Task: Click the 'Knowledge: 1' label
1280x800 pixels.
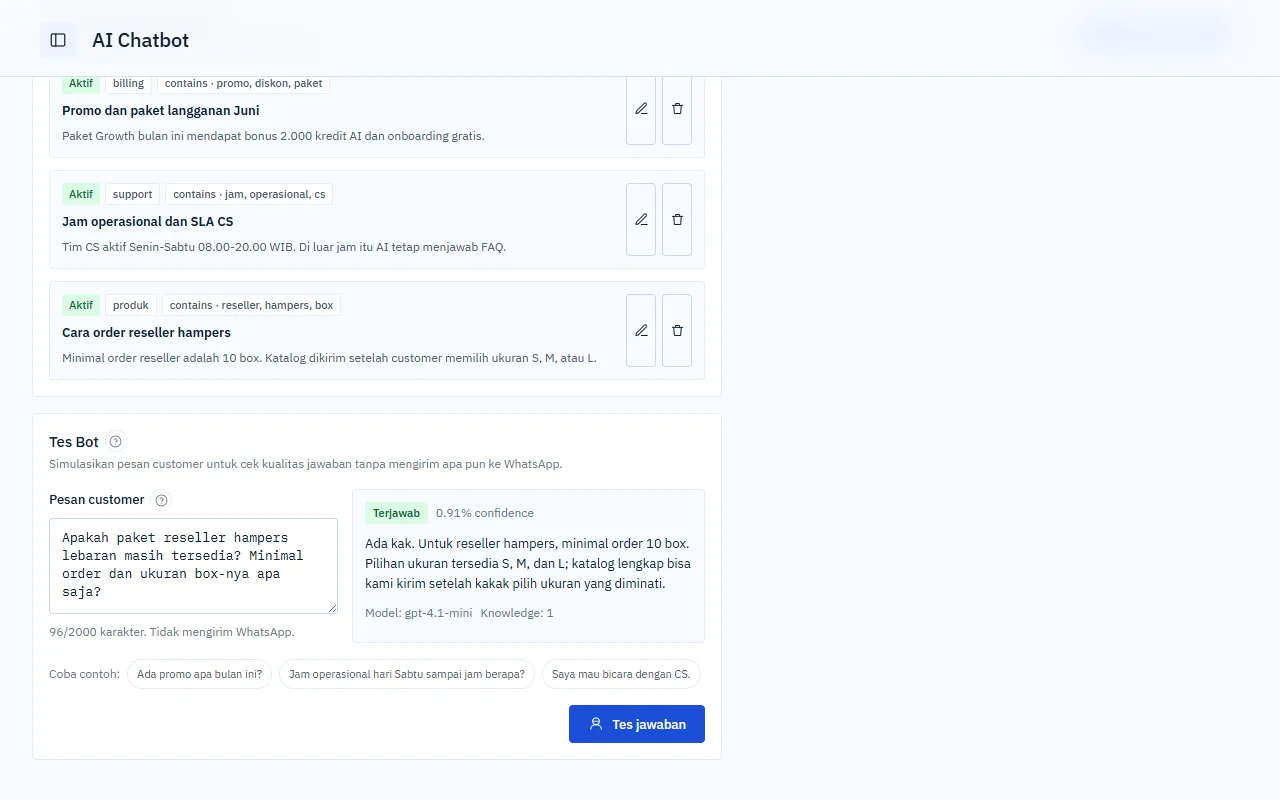Action: click(517, 613)
